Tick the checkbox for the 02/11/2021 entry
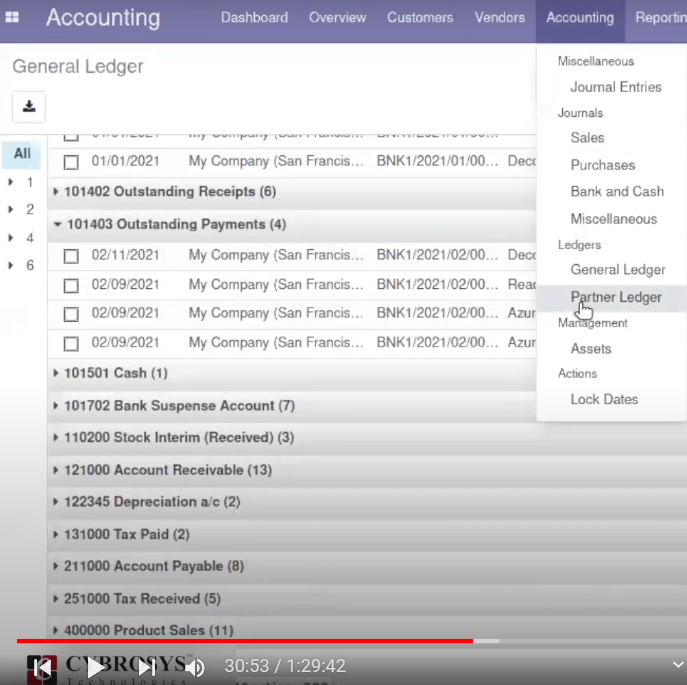Screen dimensions: 687x685 point(71,256)
